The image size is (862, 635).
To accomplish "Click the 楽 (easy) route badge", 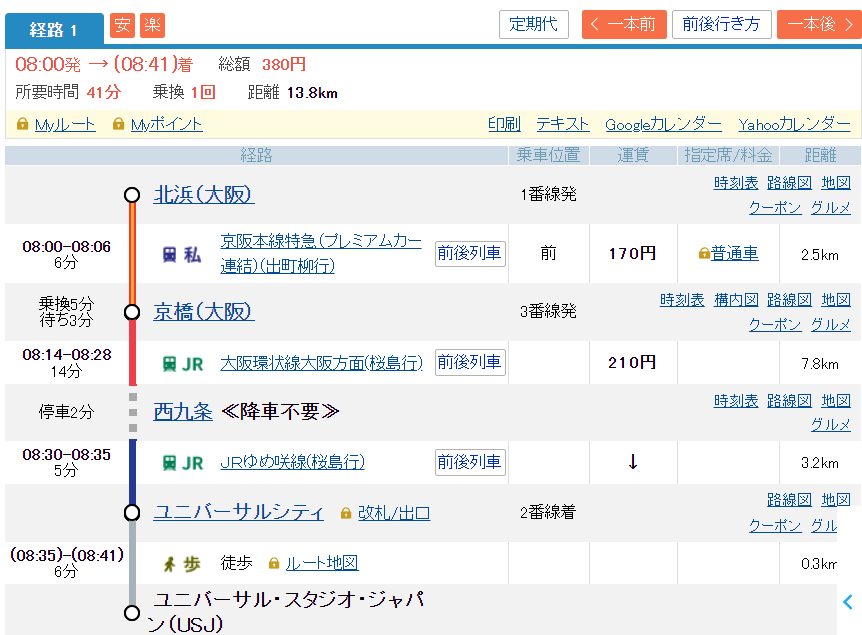I will click(x=152, y=25).
